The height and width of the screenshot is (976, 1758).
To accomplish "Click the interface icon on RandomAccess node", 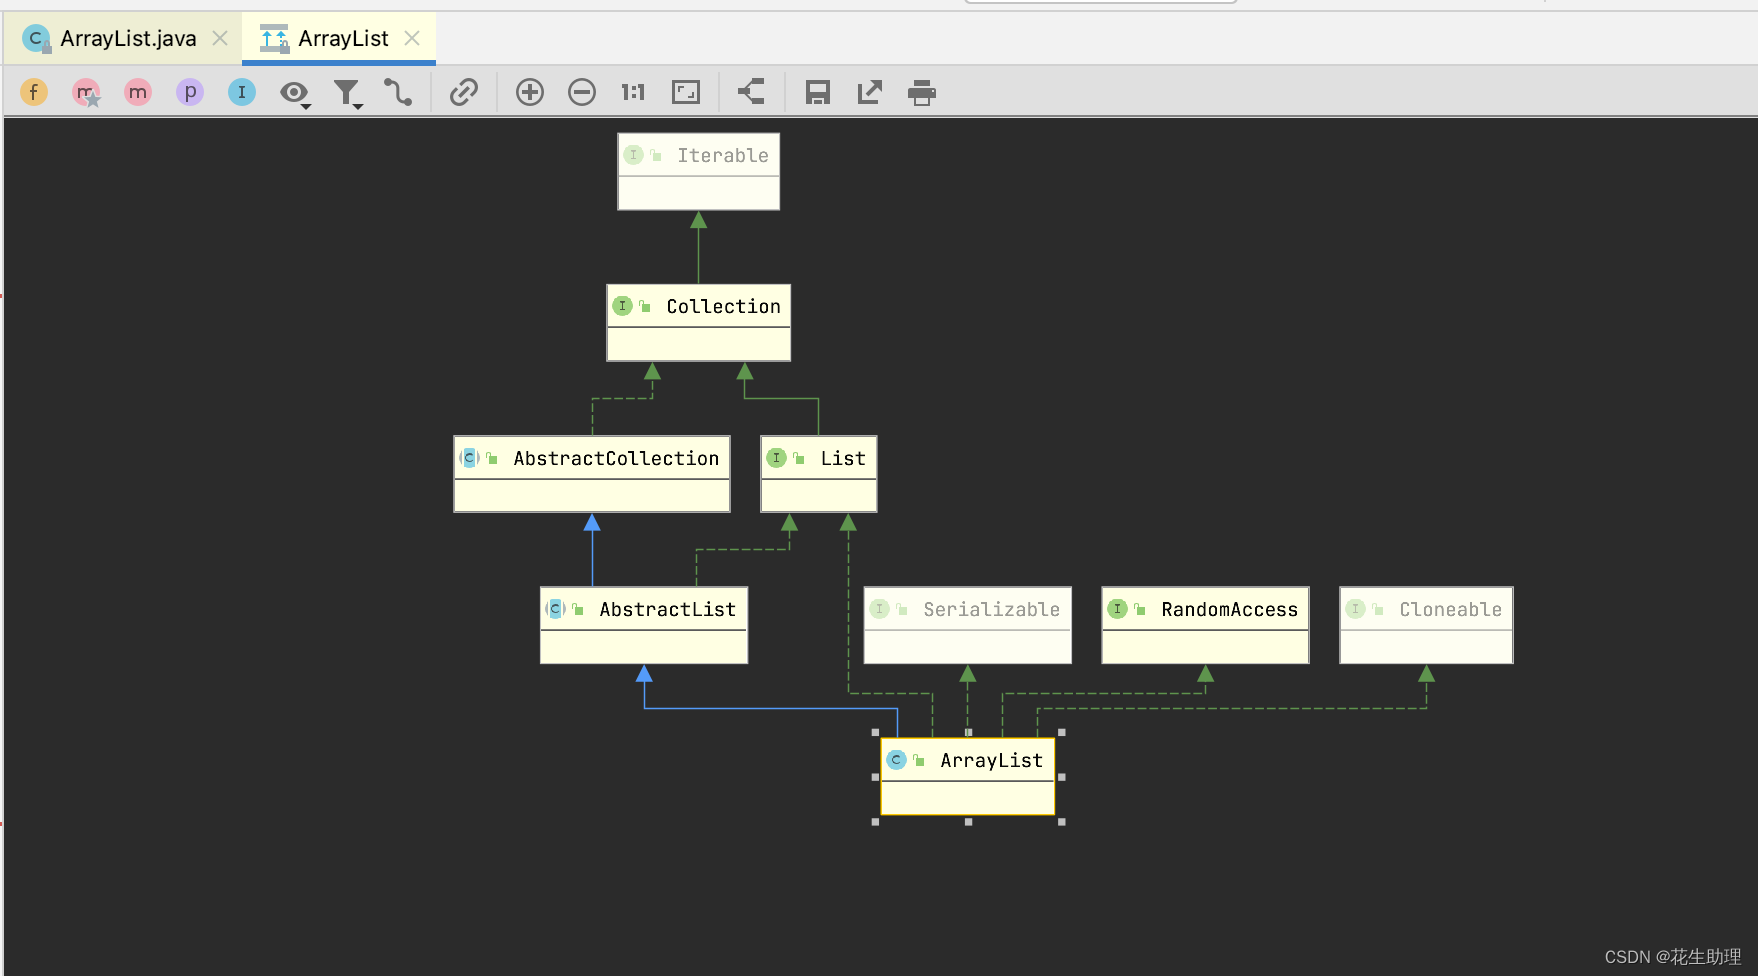I will point(1117,609).
